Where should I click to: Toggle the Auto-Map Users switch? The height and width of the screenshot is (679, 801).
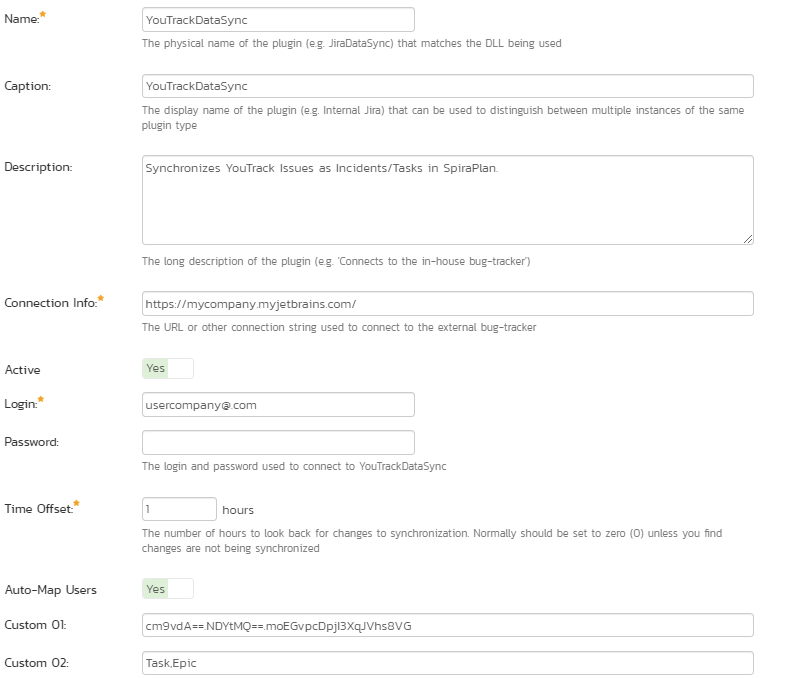168,589
